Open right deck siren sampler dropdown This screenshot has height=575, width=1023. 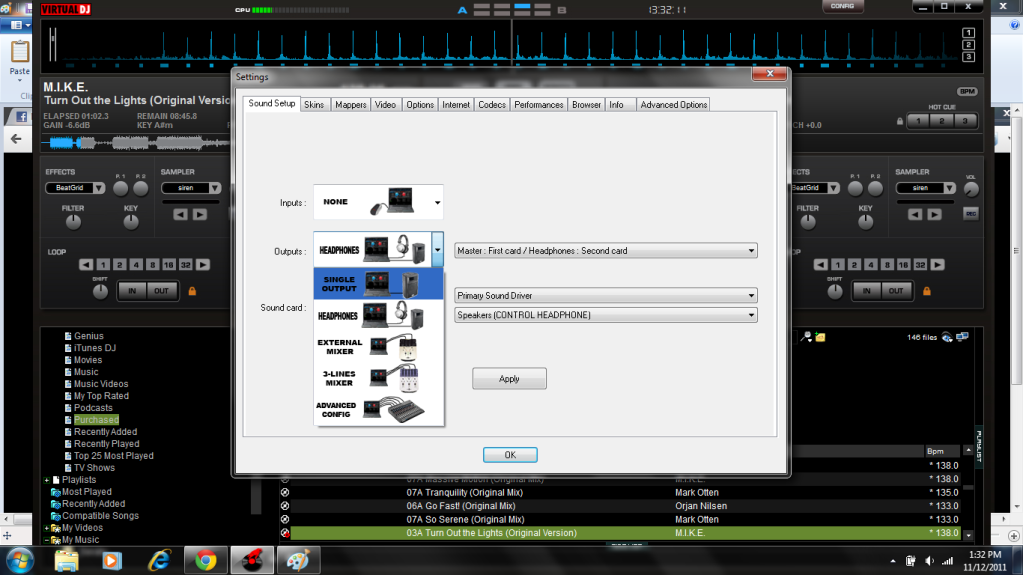click(926, 188)
